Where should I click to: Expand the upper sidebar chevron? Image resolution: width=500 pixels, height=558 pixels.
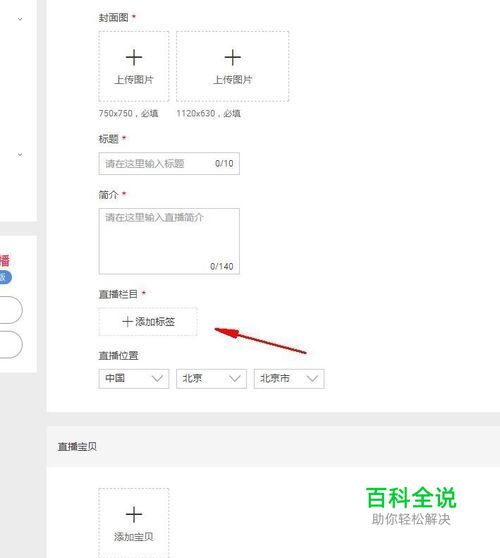20,19
